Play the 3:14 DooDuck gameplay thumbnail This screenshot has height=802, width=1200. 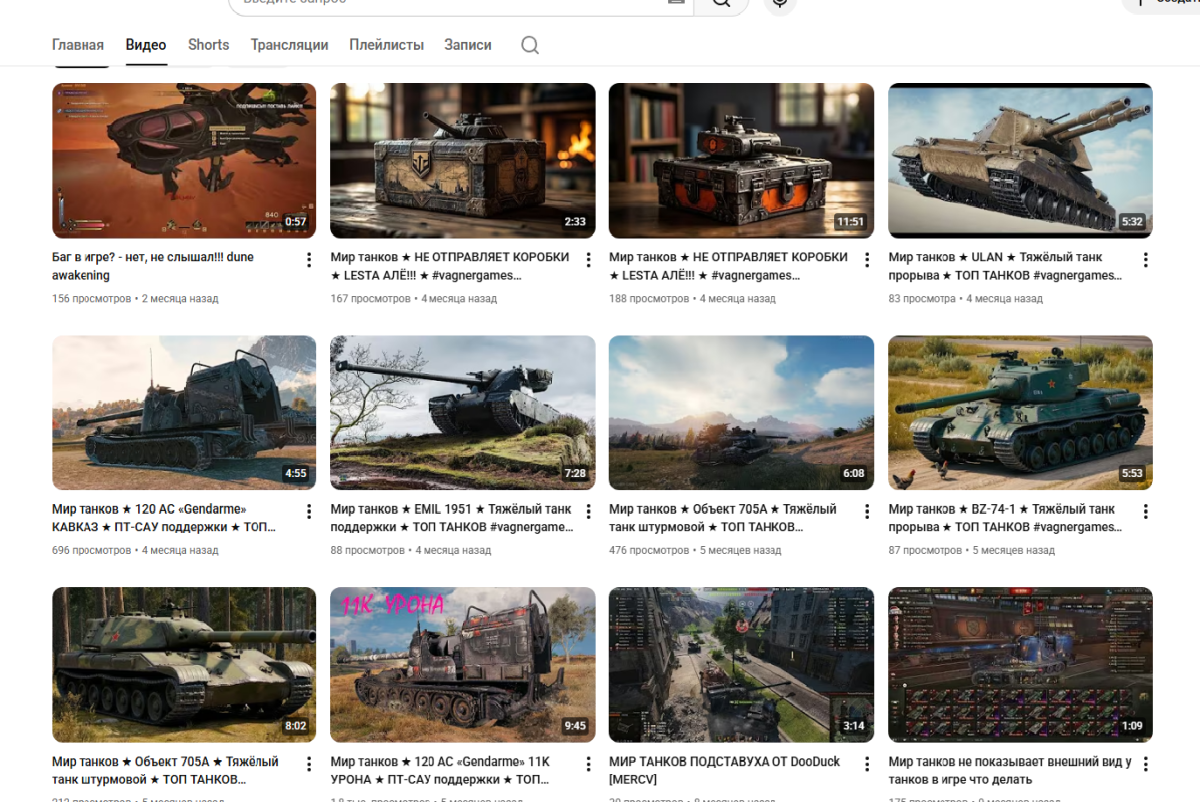741,664
